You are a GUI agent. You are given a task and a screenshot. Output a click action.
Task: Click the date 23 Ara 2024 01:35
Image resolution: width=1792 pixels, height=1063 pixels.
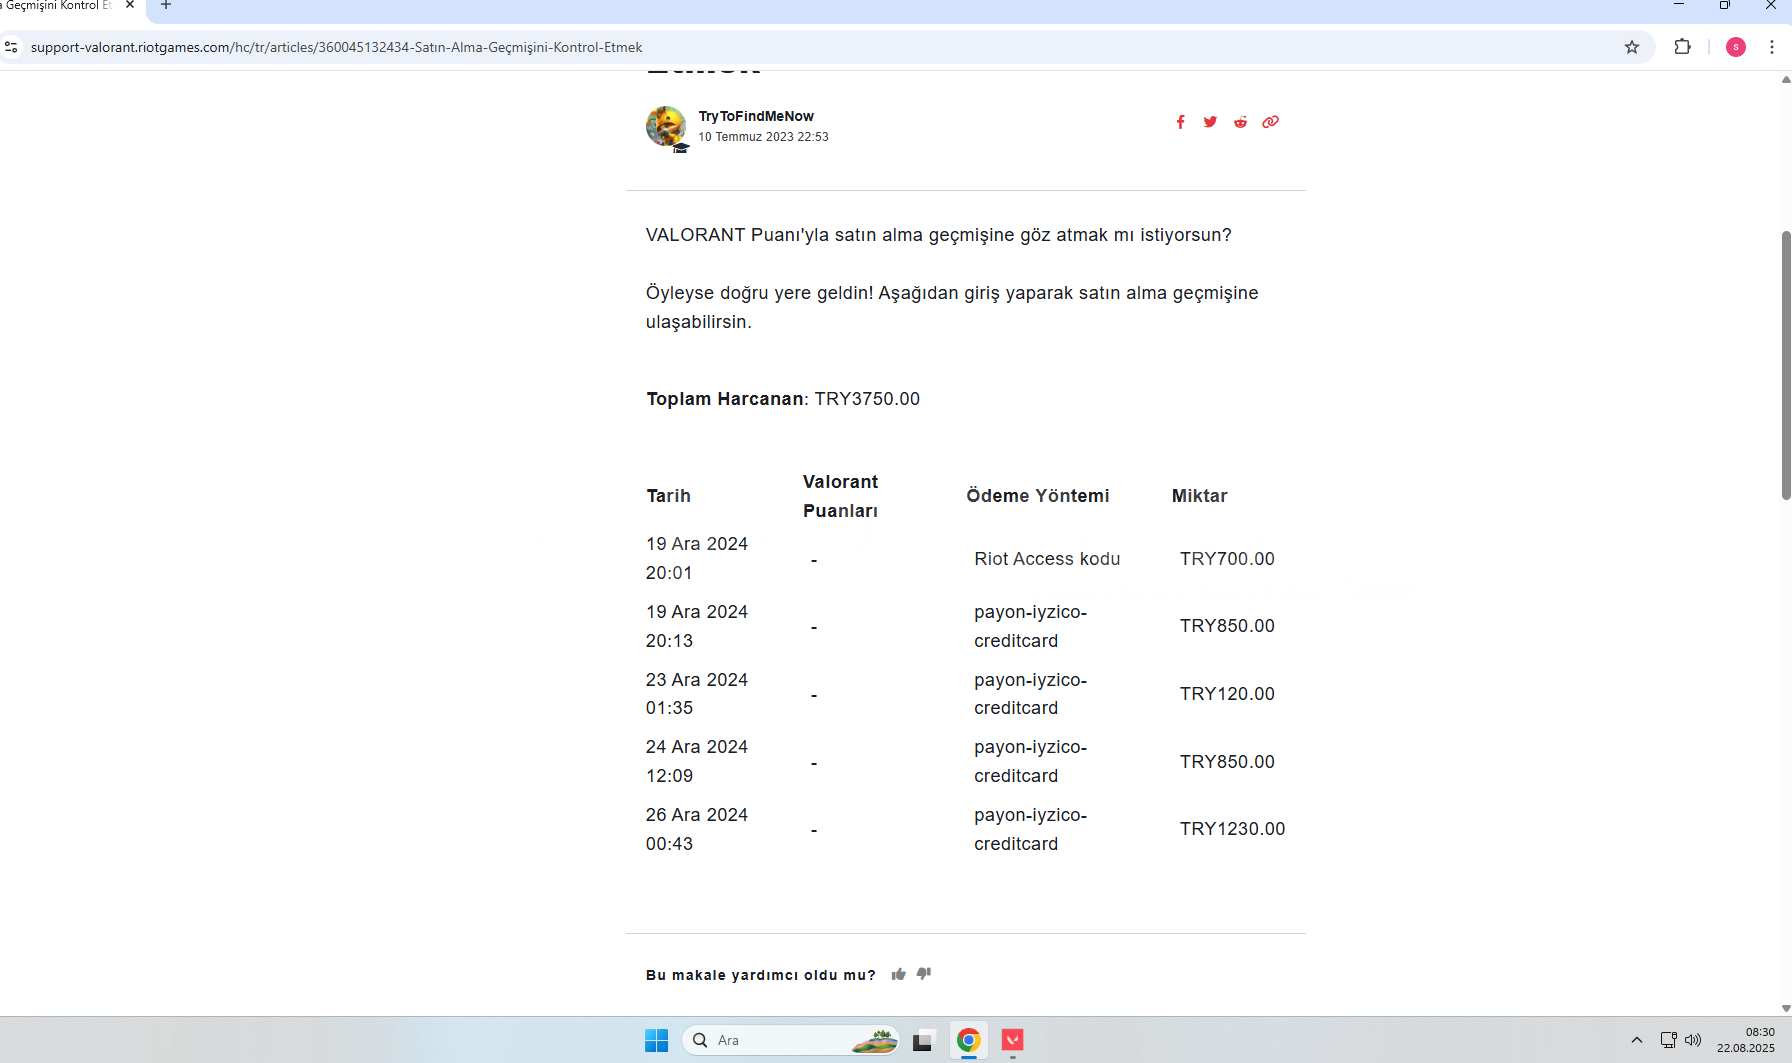click(697, 694)
